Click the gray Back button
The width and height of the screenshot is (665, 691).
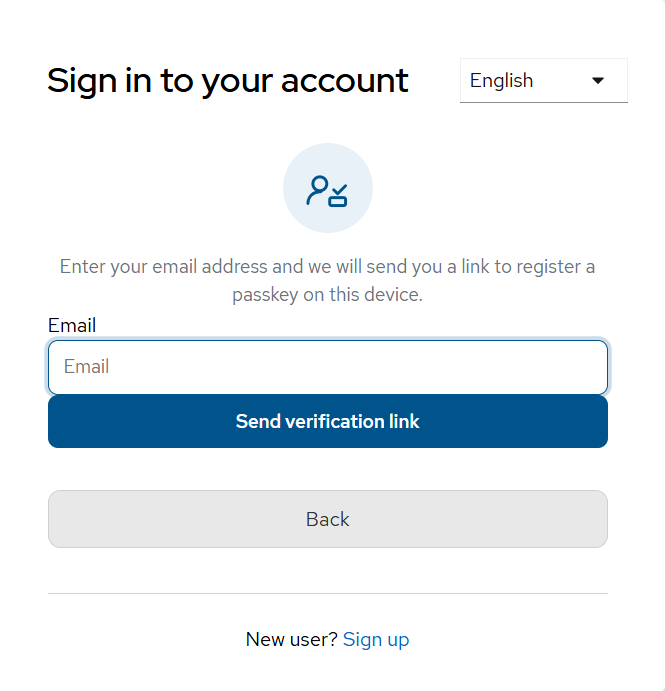click(x=327, y=519)
